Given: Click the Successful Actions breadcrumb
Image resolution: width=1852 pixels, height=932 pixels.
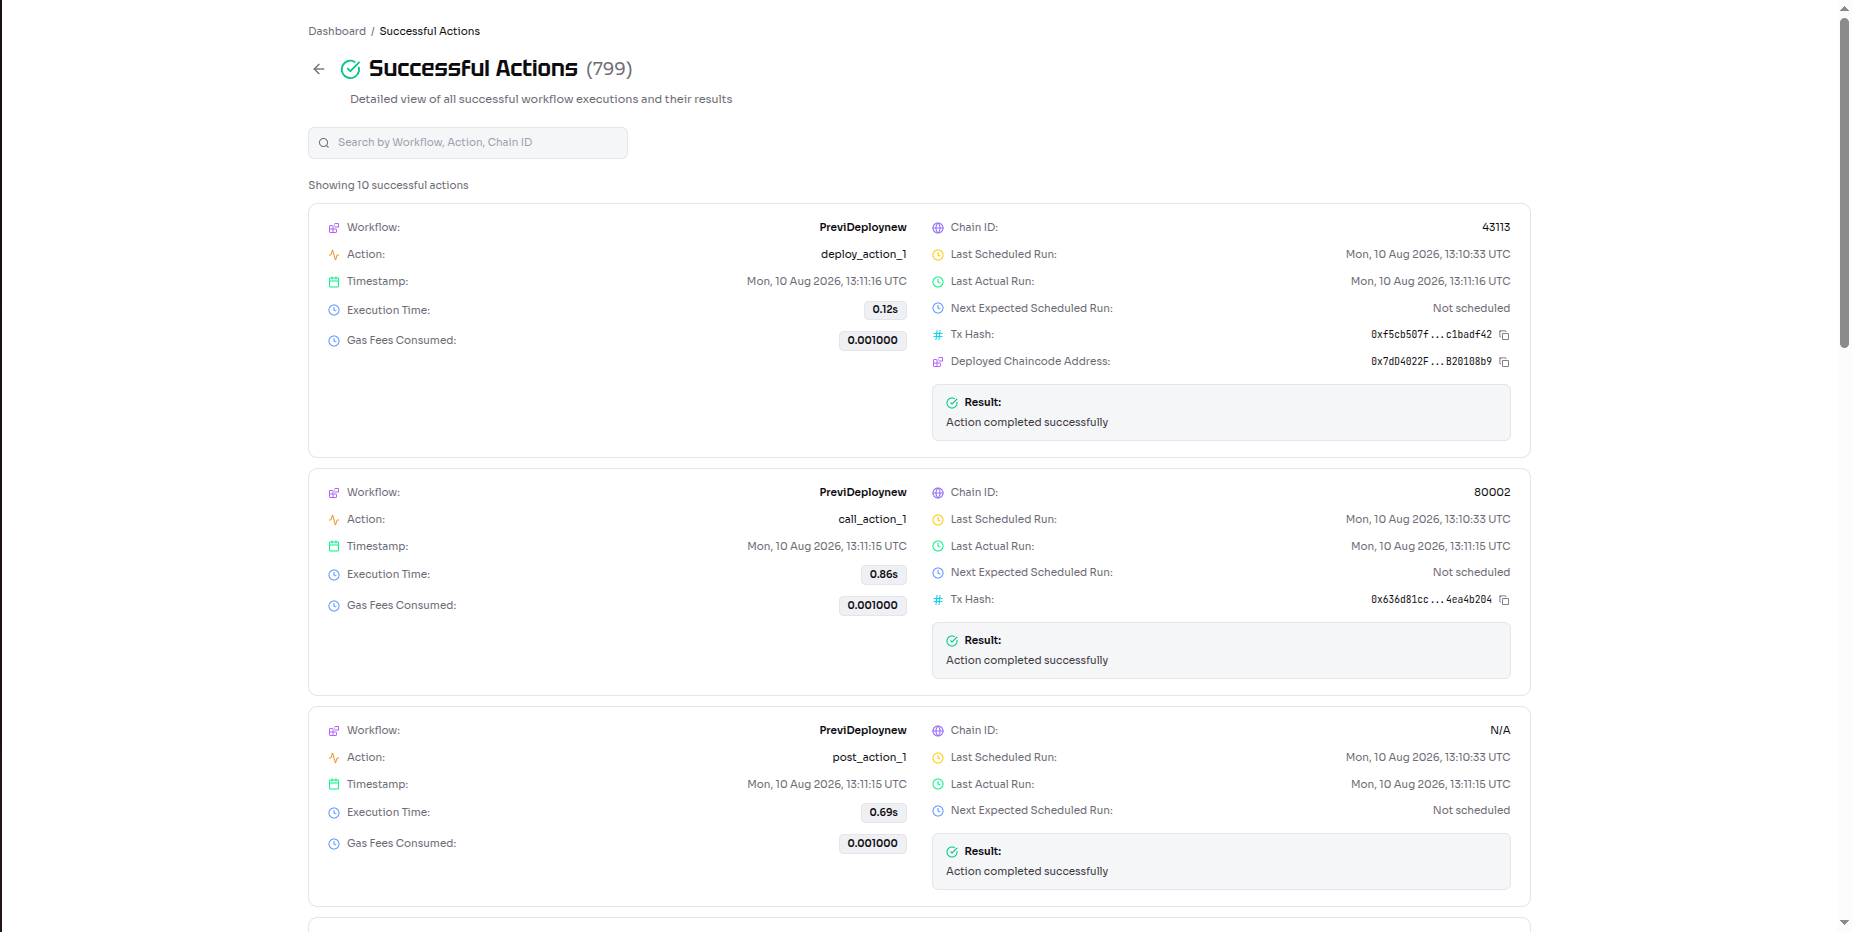Looking at the screenshot, I should point(429,31).
